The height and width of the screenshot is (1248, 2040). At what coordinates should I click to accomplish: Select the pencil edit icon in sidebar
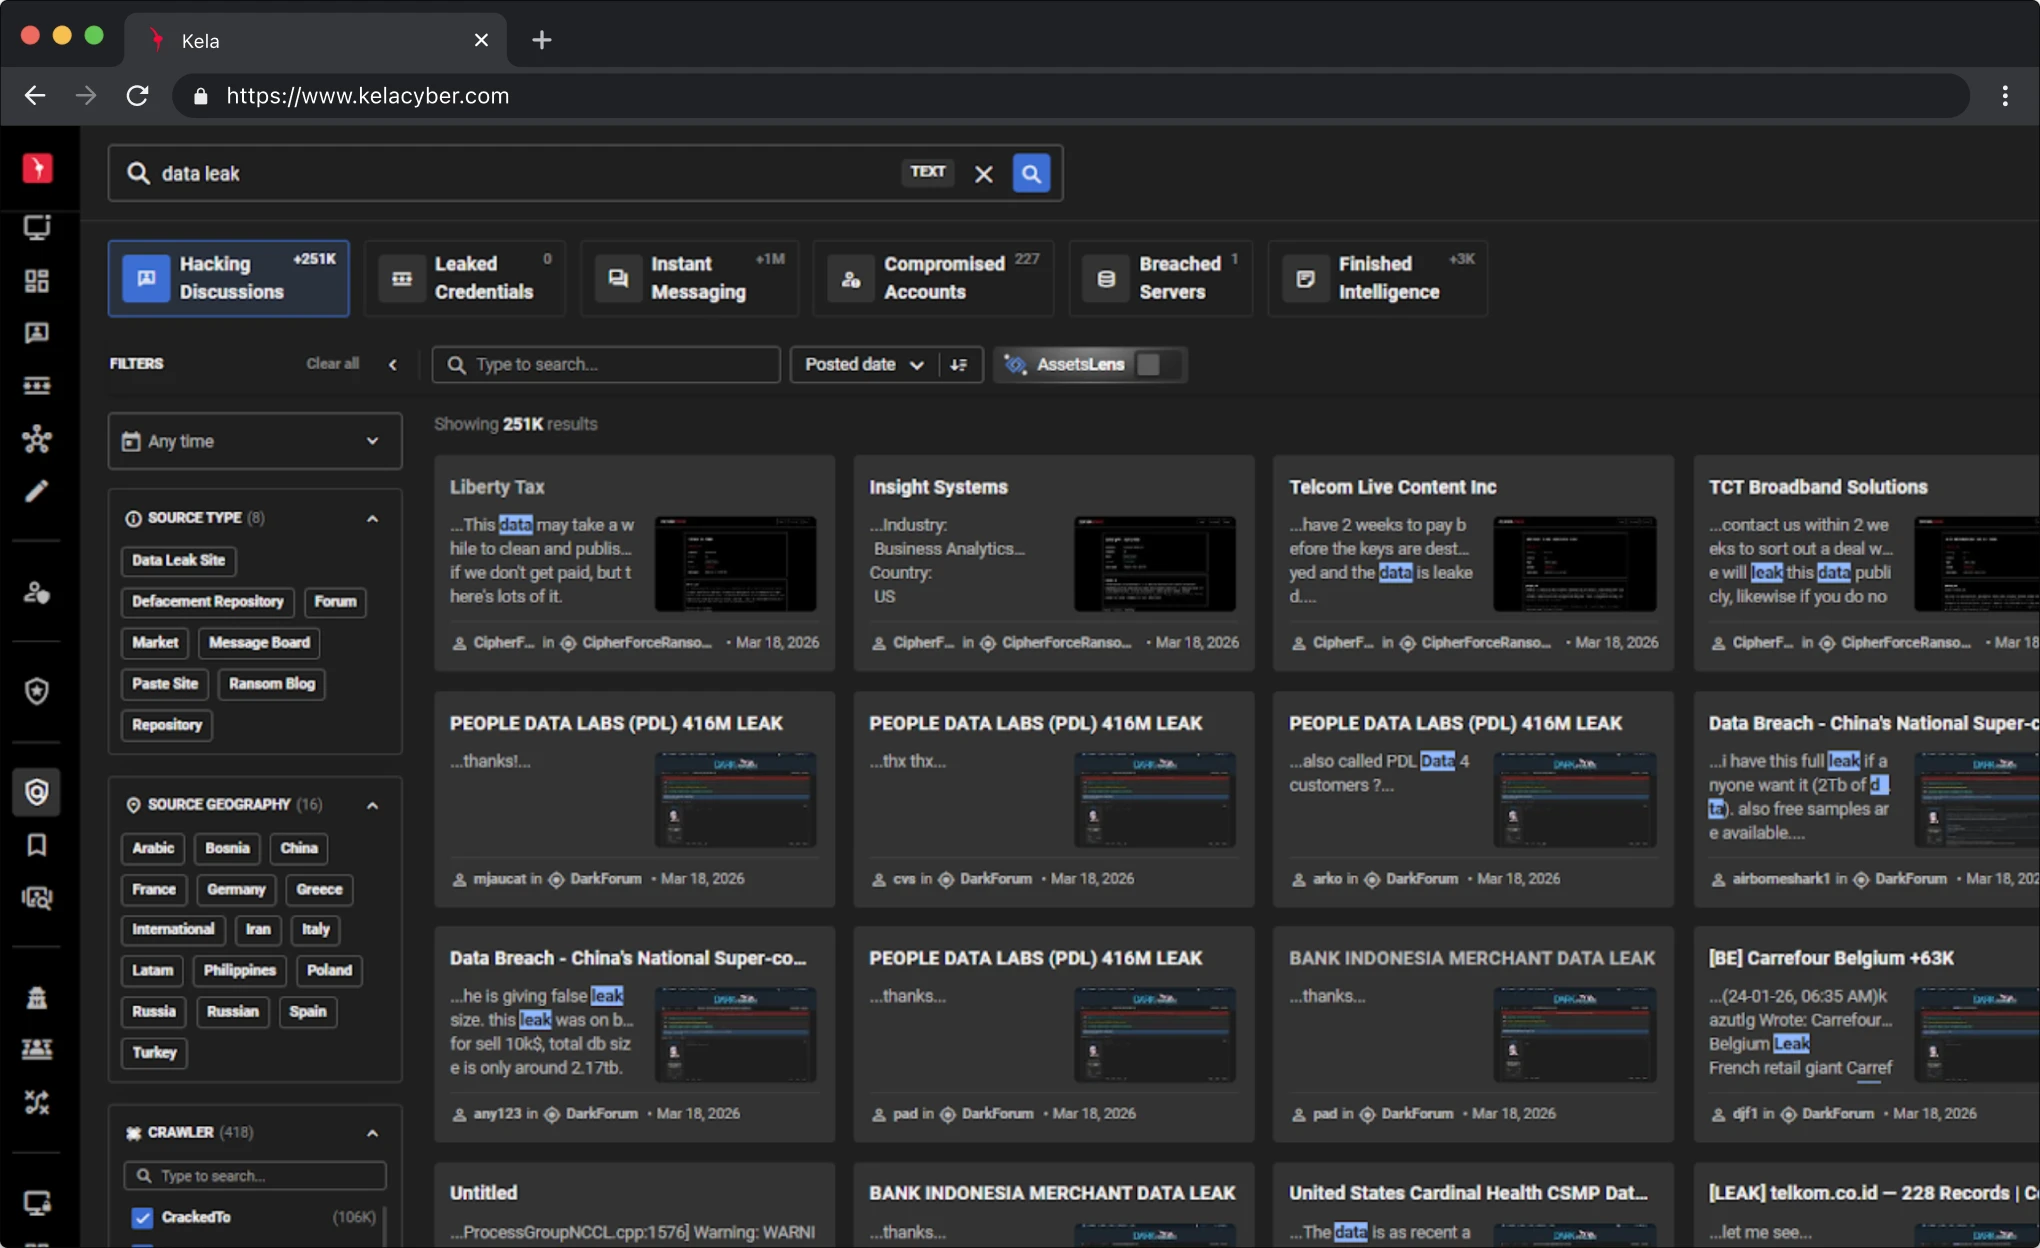tap(37, 491)
